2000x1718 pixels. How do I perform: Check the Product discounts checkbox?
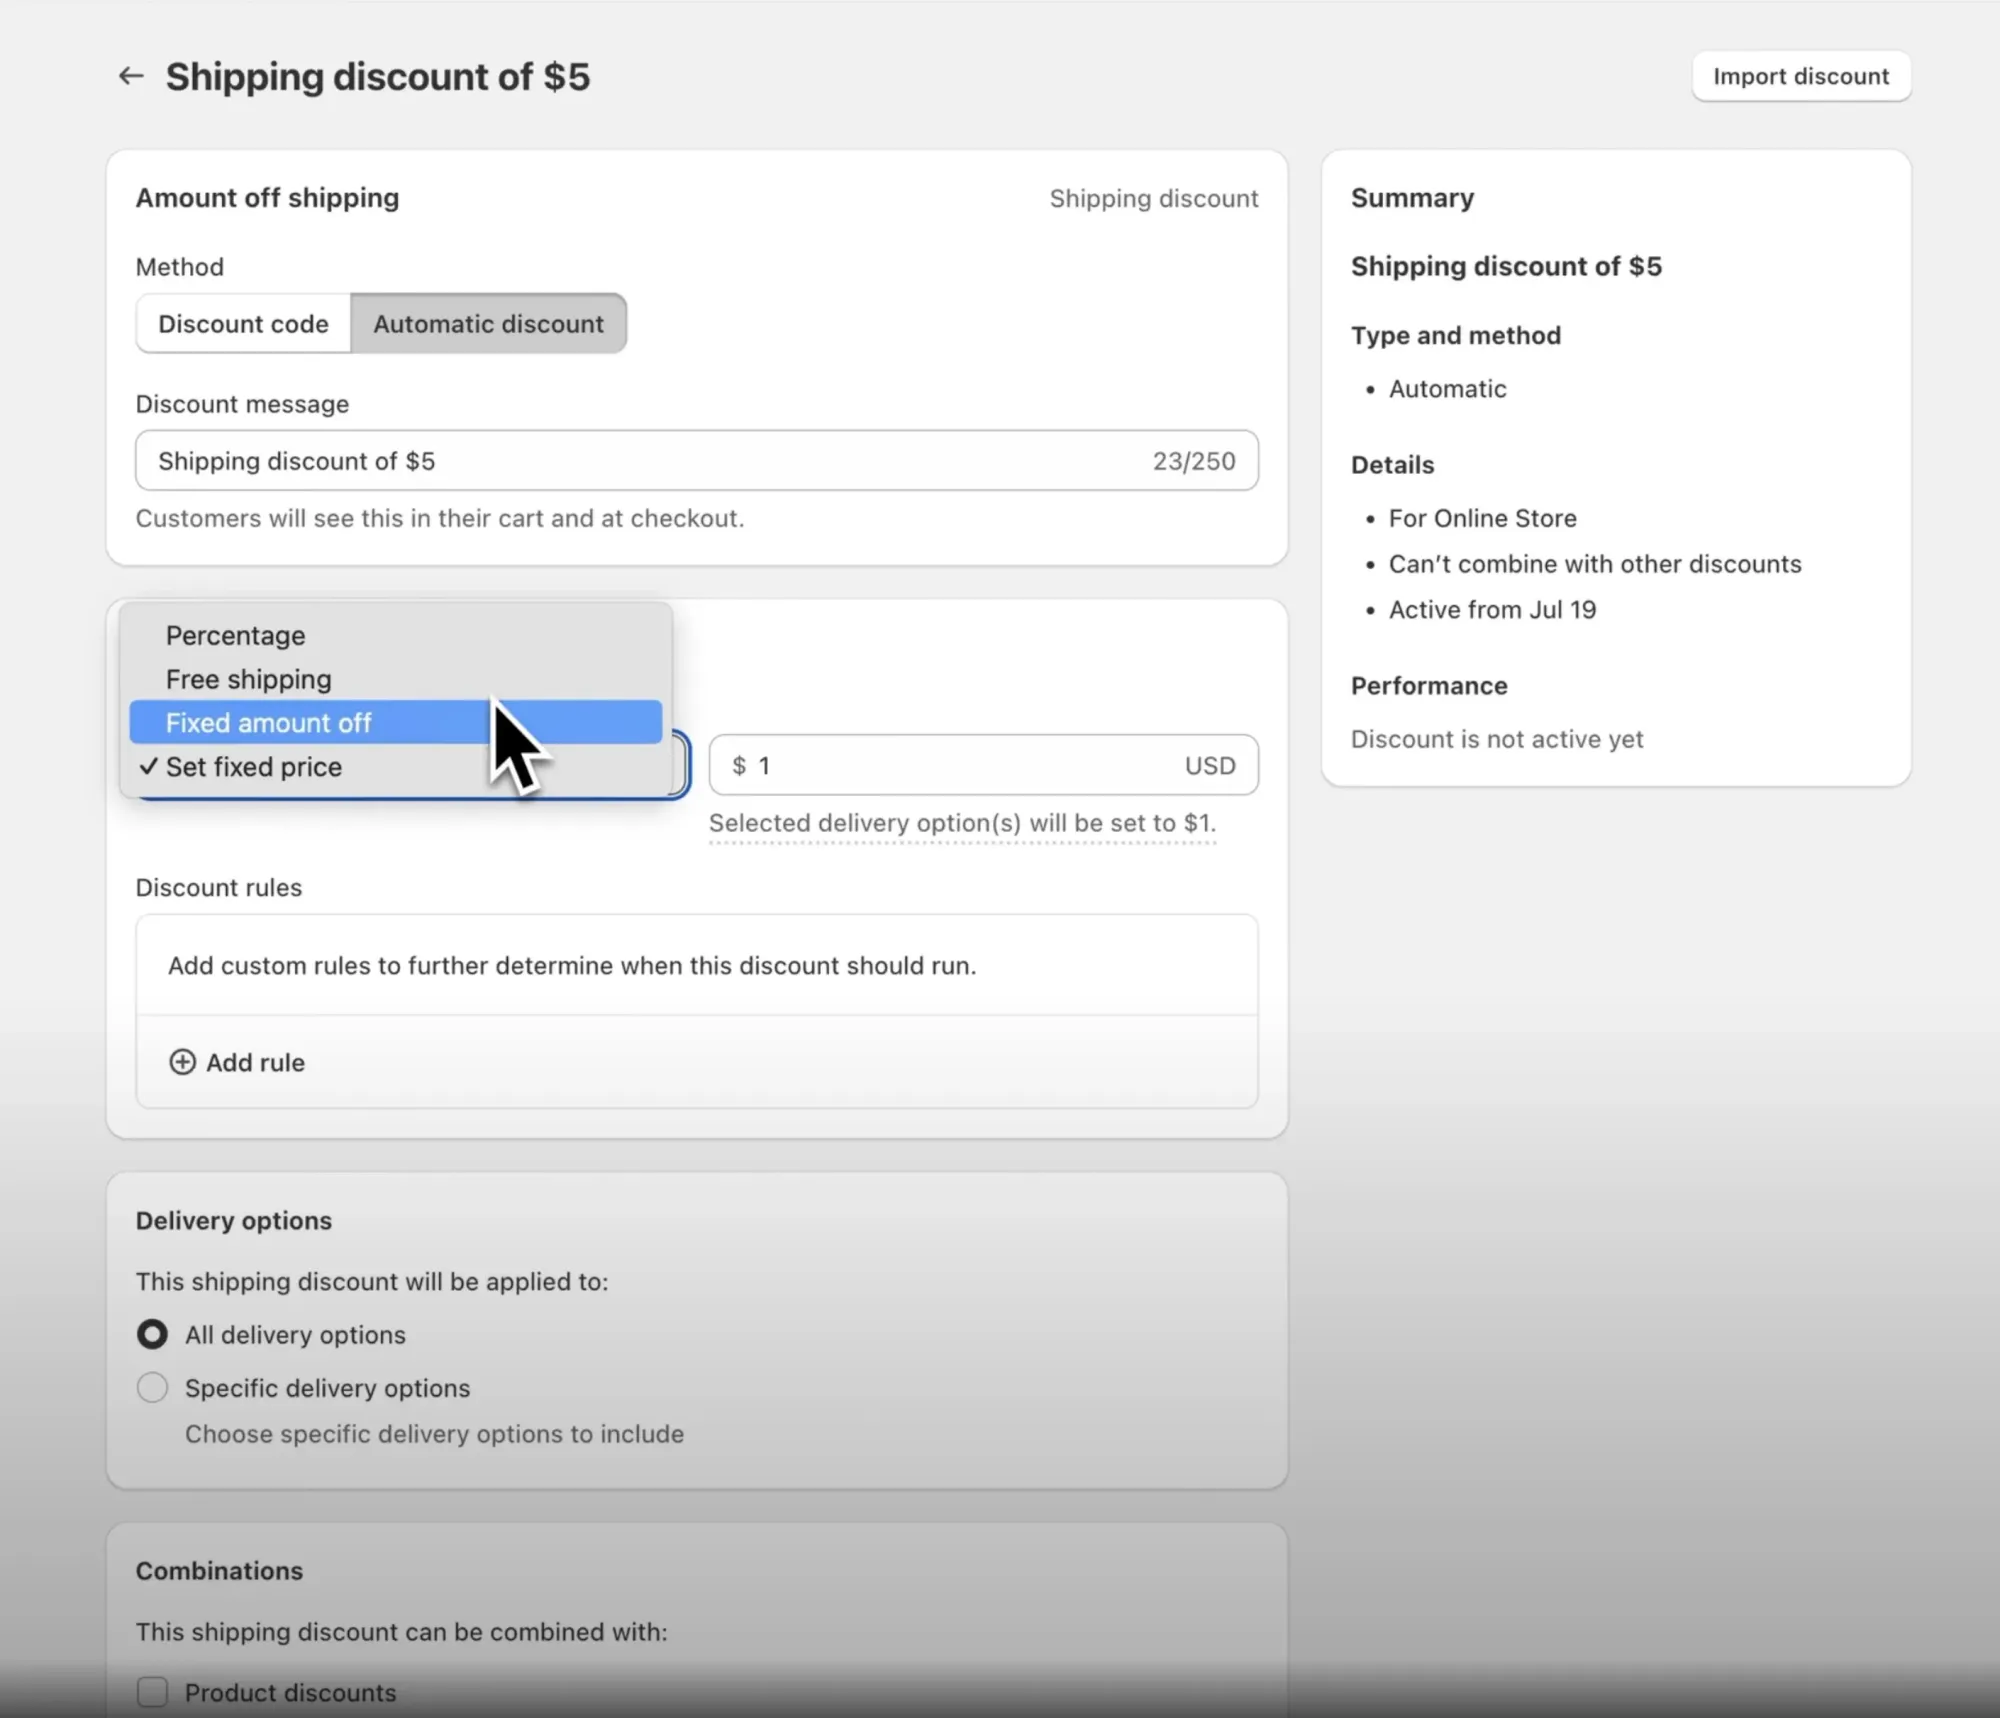pos(152,1692)
